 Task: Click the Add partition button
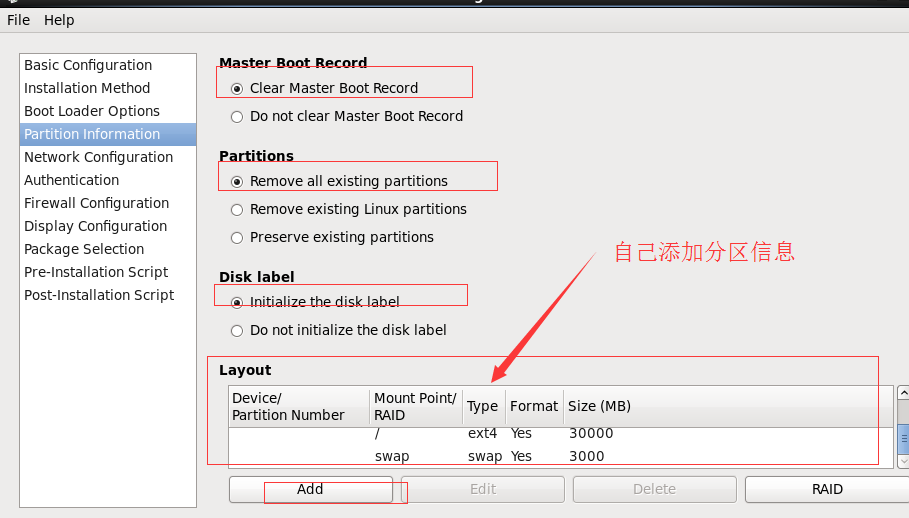point(310,490)
